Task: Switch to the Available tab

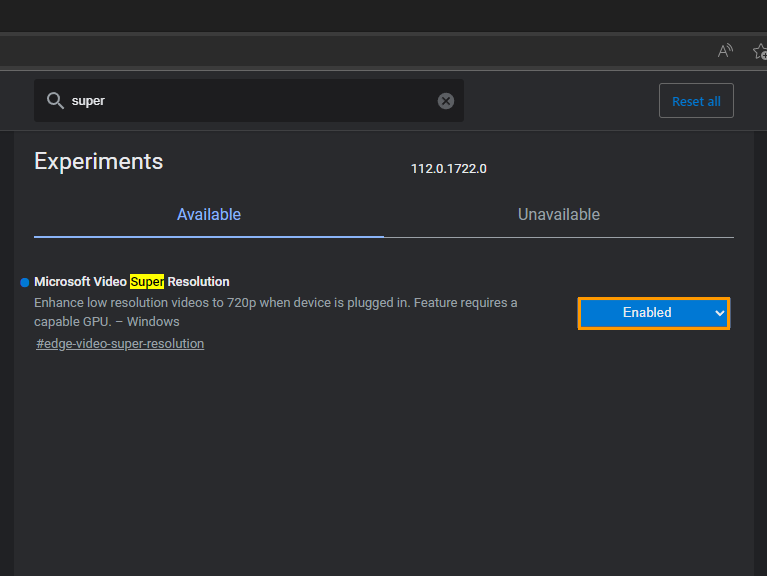Action: tap(209, 215)
